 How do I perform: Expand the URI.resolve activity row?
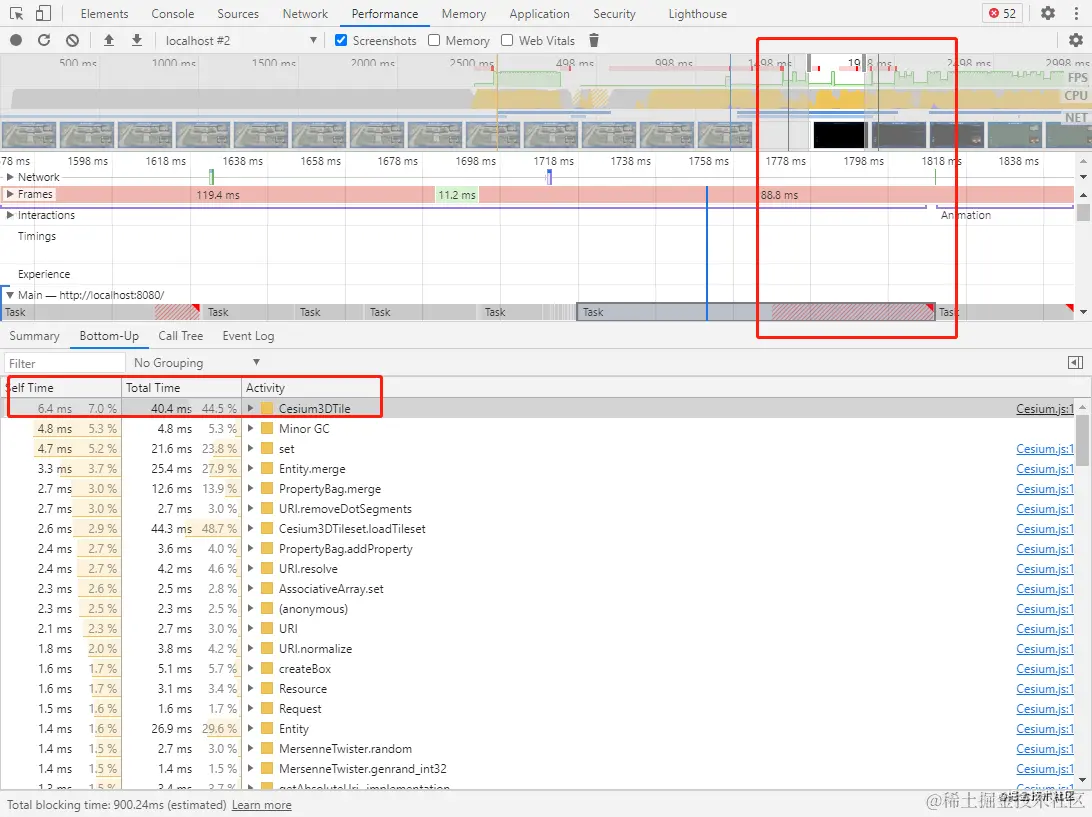(251, 568)
